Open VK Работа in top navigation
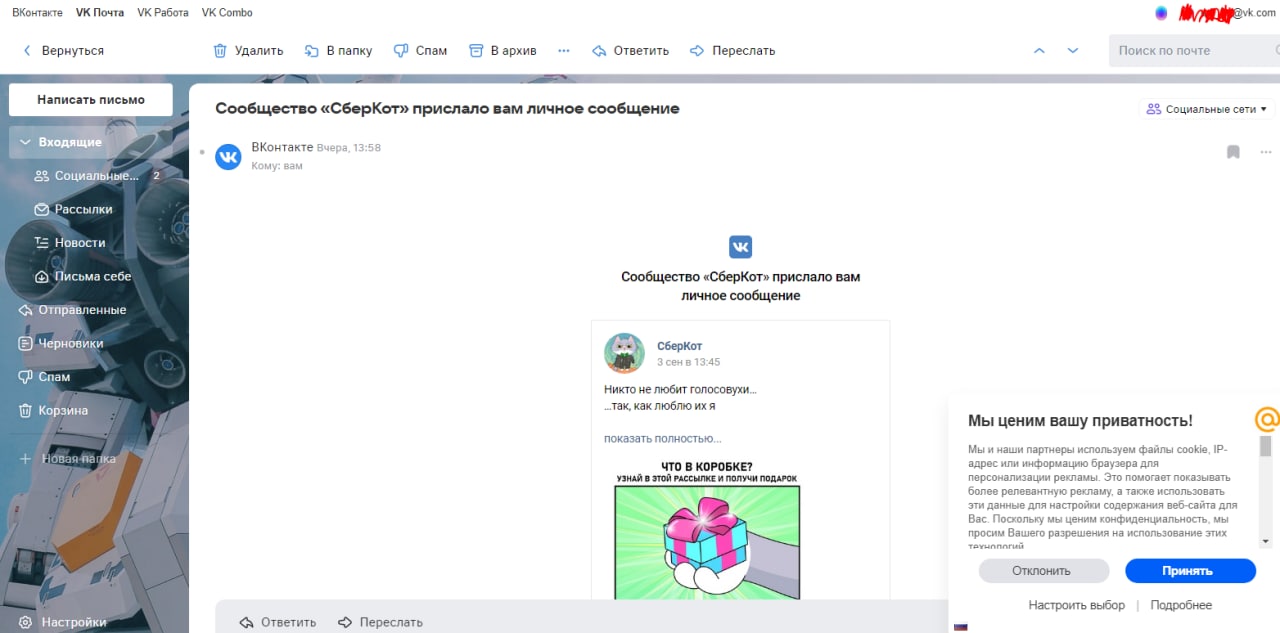 (163, 13)
